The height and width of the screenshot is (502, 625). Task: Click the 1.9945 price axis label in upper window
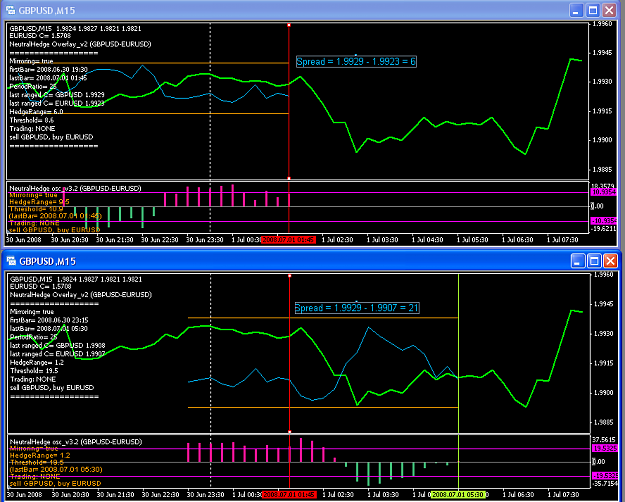click(x=603, y=53)
